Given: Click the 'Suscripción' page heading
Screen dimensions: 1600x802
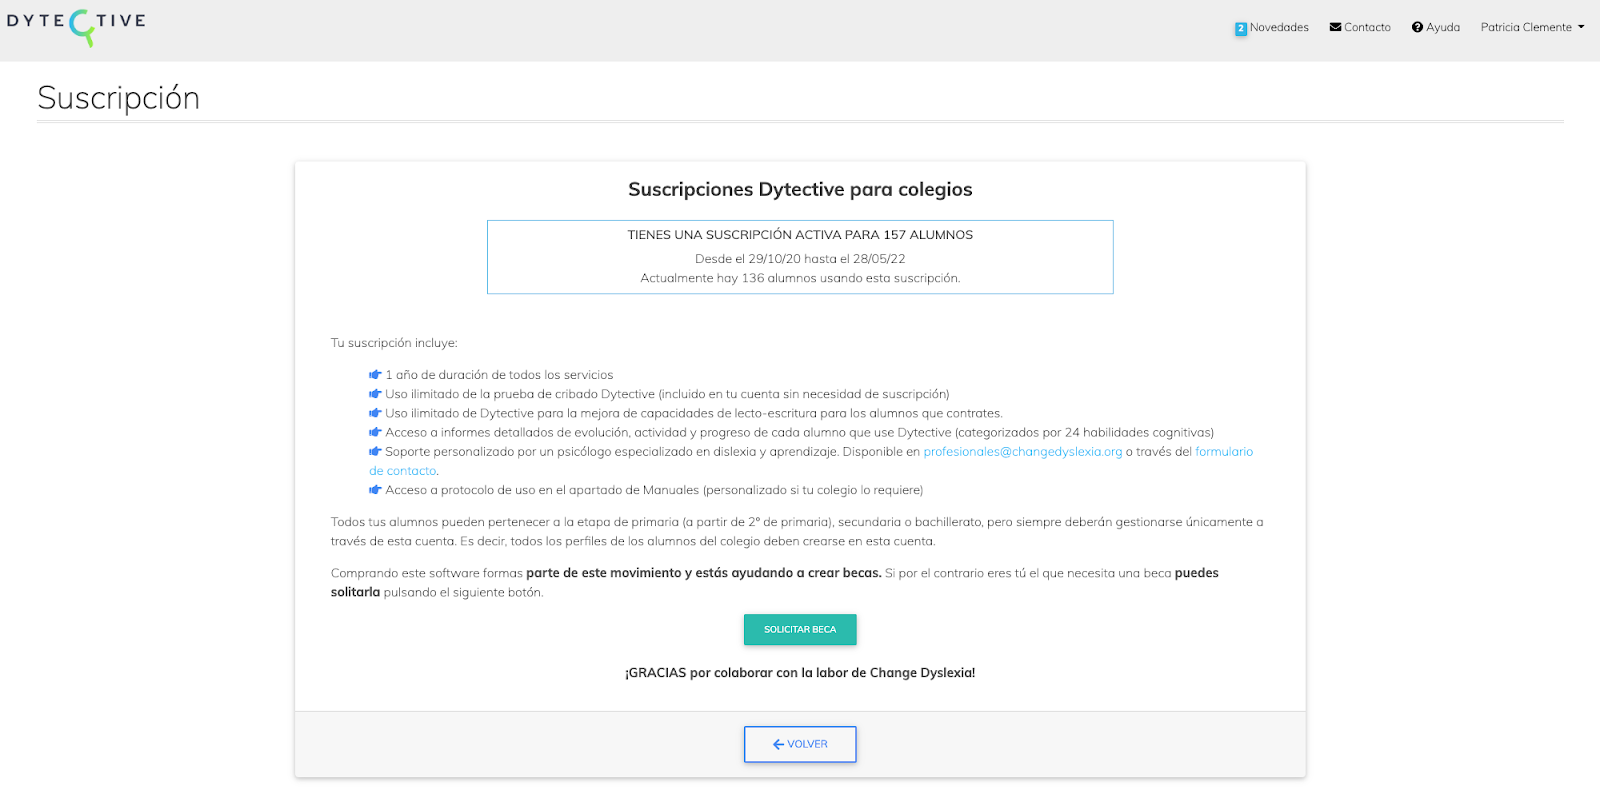Looking at the screenshot, I should (118, 98).
